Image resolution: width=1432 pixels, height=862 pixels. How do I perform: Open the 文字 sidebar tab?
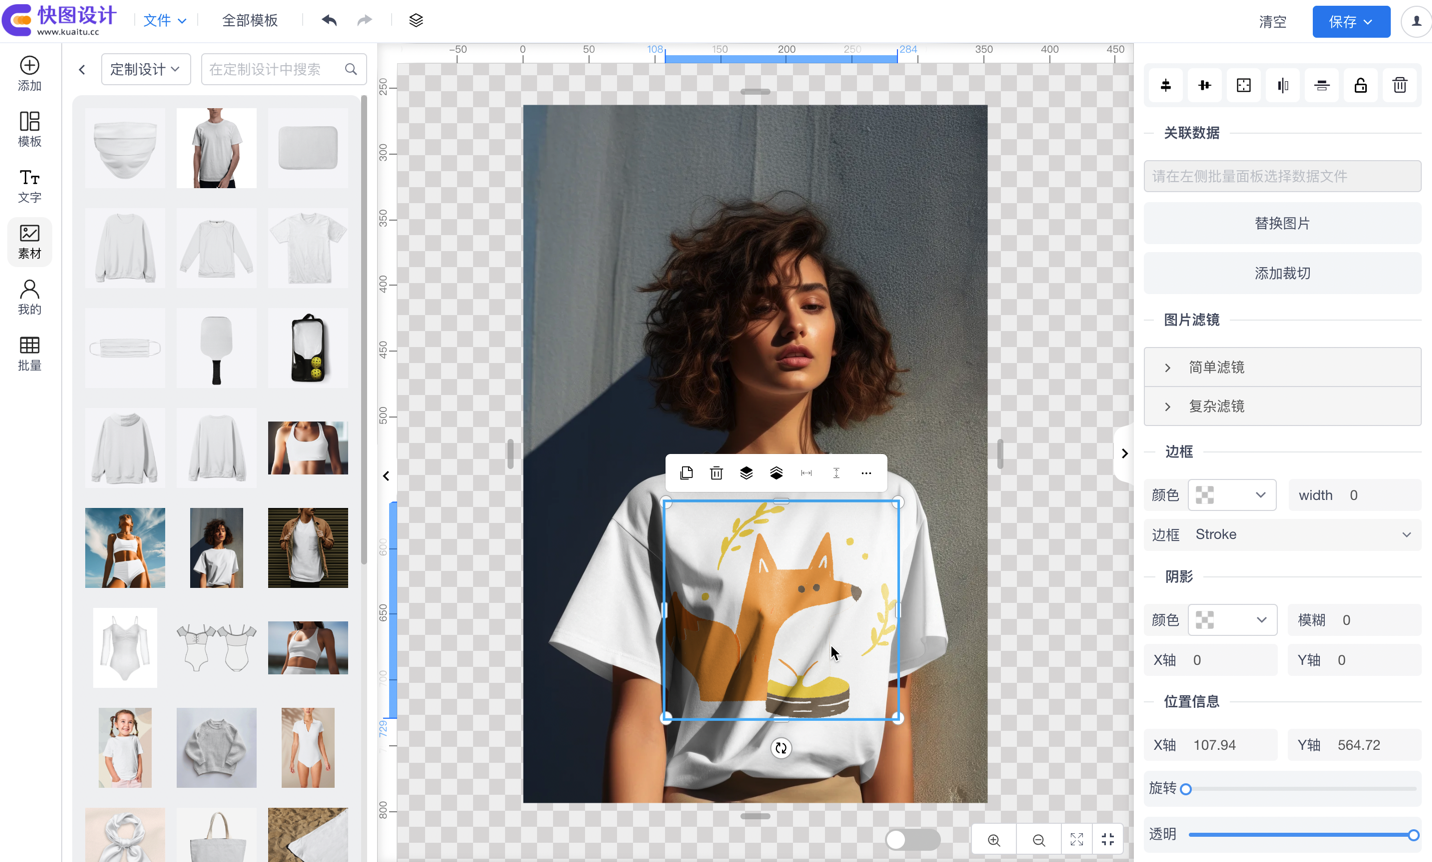tap(30, 186)
